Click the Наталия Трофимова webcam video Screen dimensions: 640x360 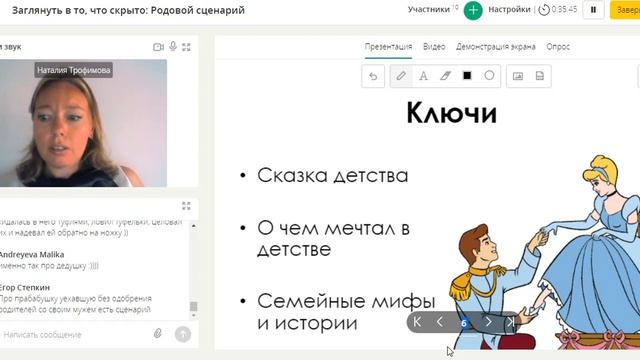[83, 123]
